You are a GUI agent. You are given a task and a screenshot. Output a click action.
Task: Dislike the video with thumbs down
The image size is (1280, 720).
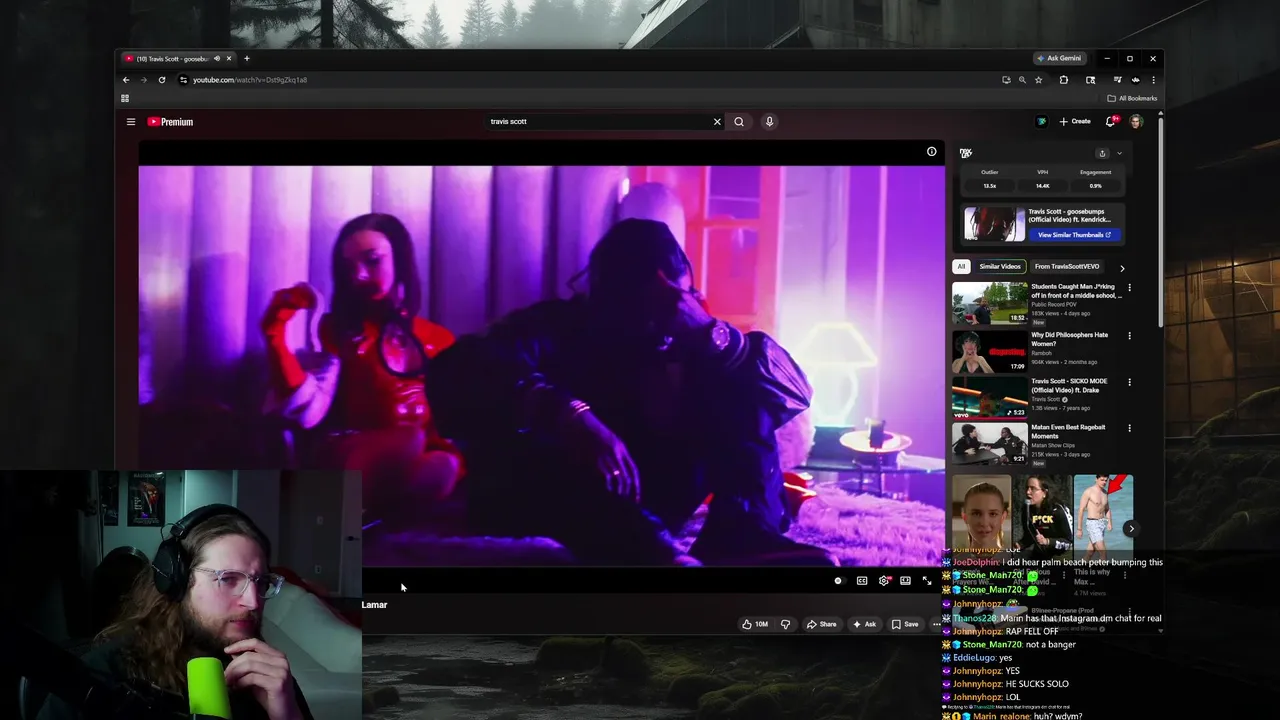pos(785,624)
